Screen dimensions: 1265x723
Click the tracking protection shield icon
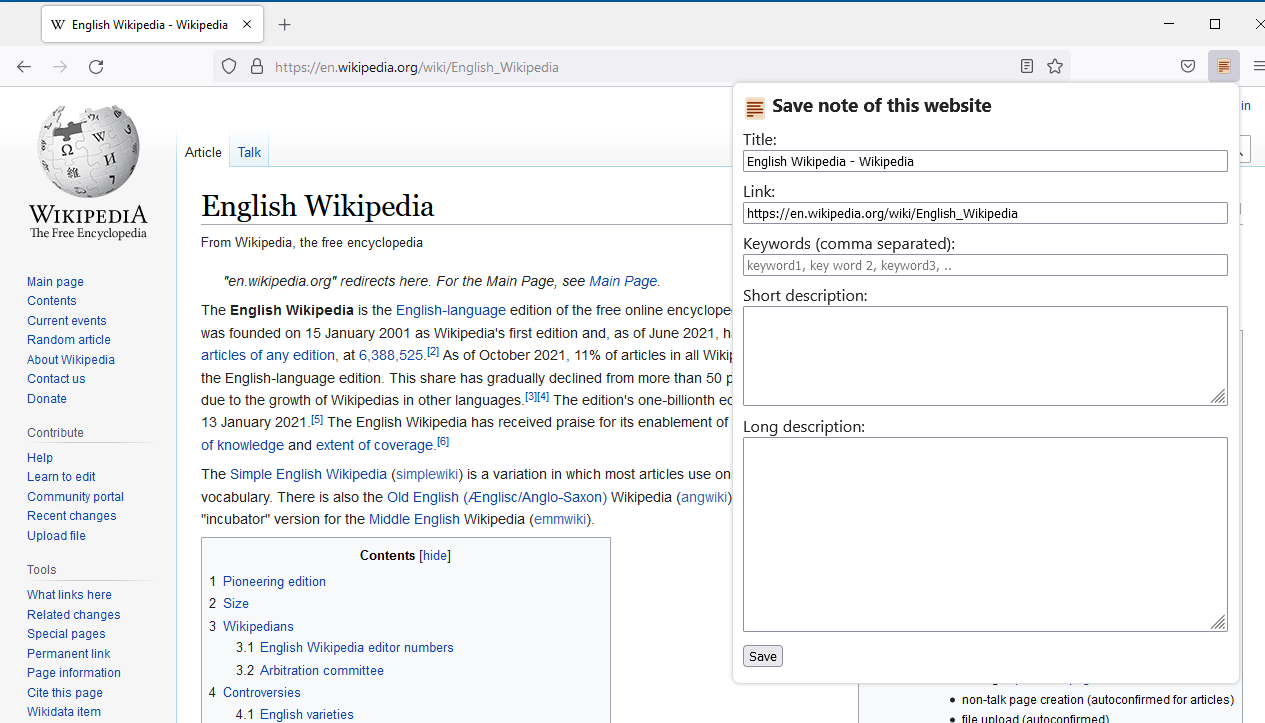click(229, 66)
